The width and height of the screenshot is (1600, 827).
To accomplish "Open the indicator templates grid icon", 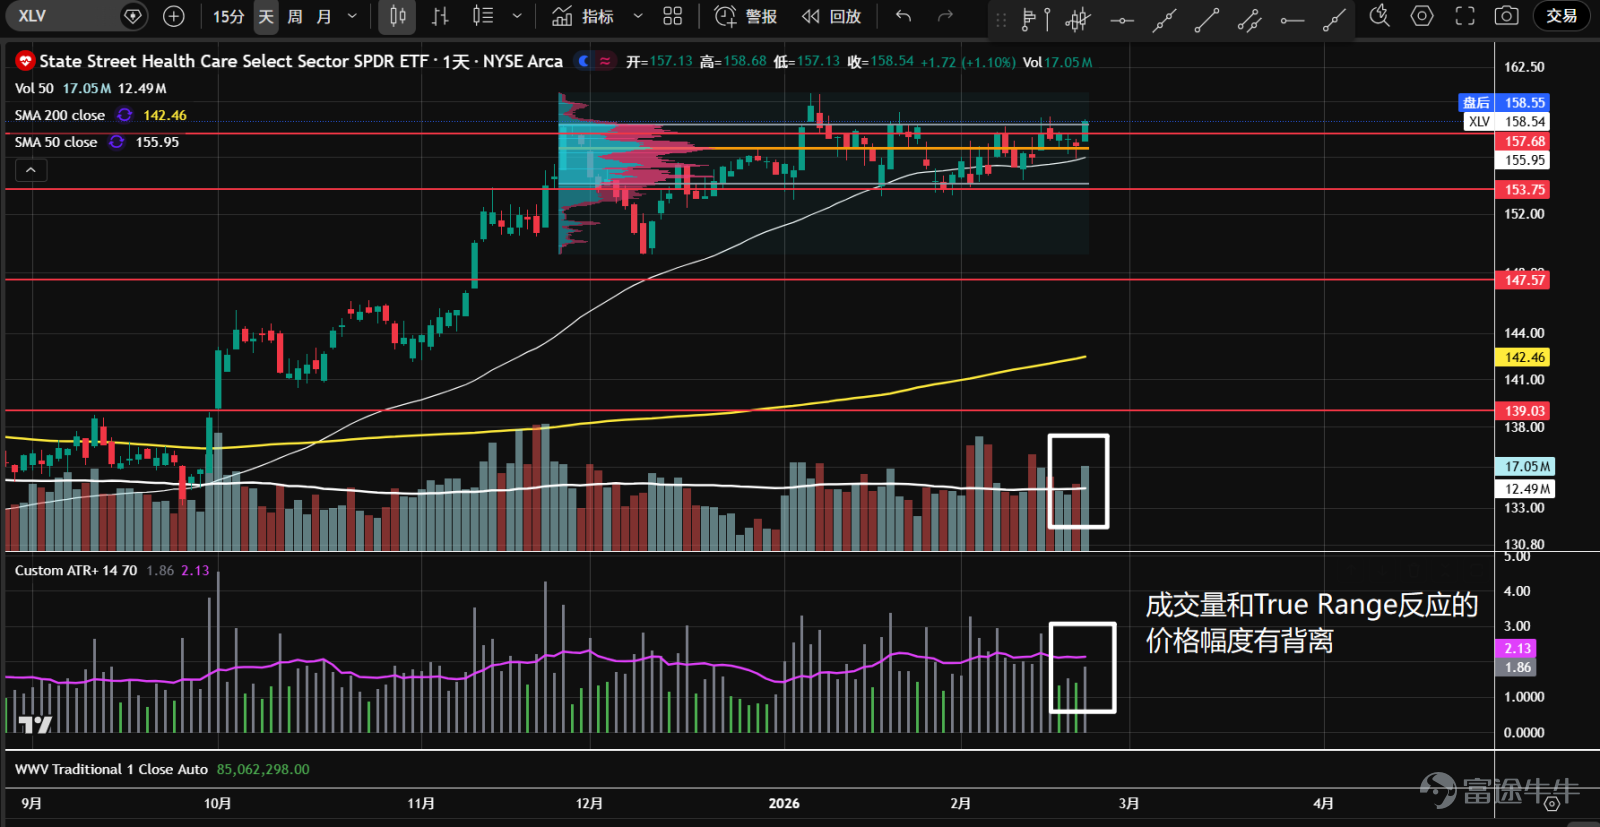I will point(673,16).
